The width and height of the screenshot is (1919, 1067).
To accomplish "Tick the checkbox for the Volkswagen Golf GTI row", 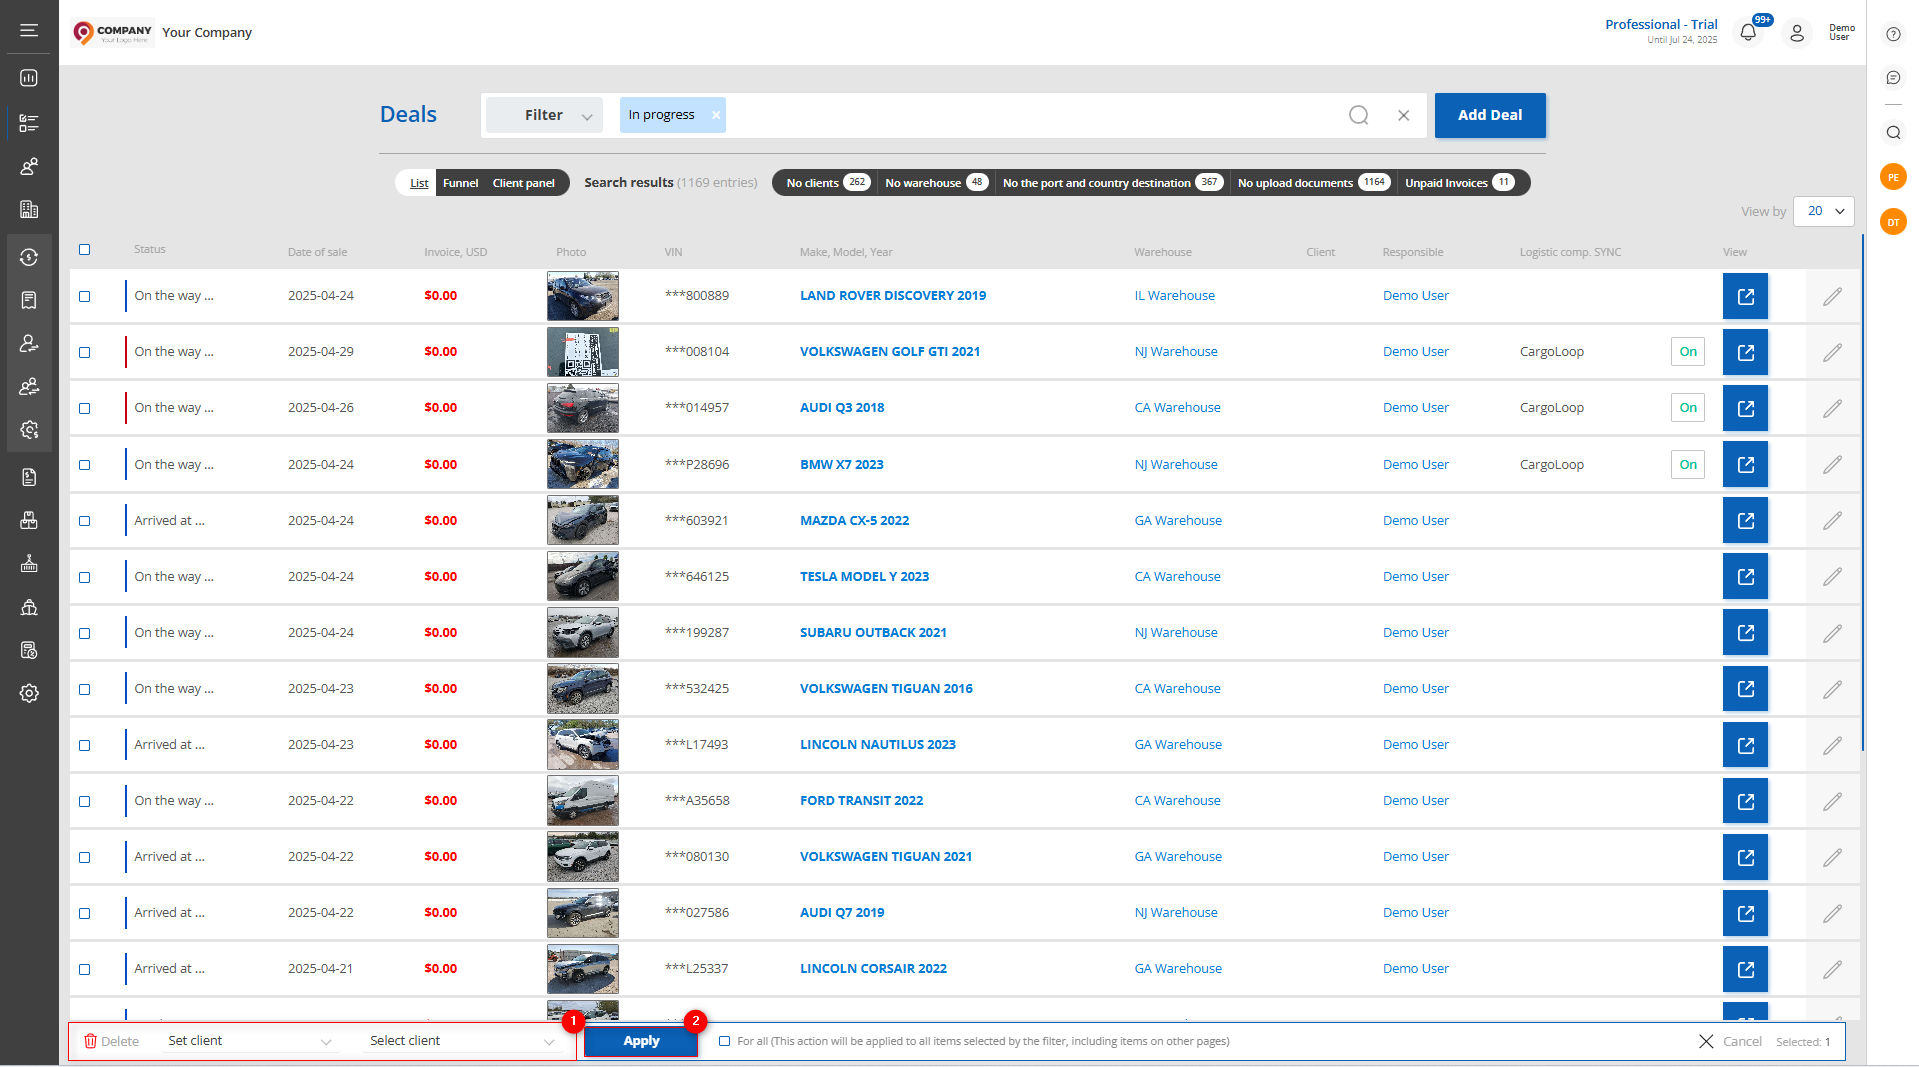I will tap(85, 352).
